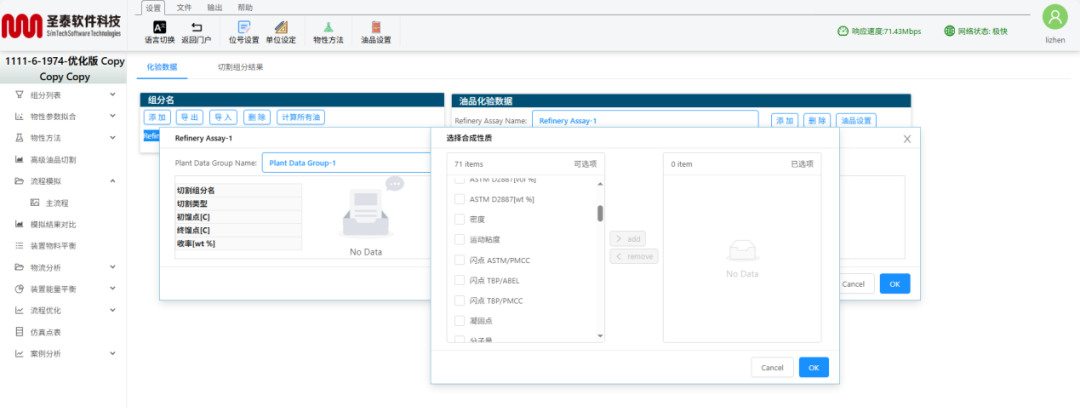Select 主流程 in the sidebar
The height and width of the screenshot is (408, 1080).
(x=57, y=203)
